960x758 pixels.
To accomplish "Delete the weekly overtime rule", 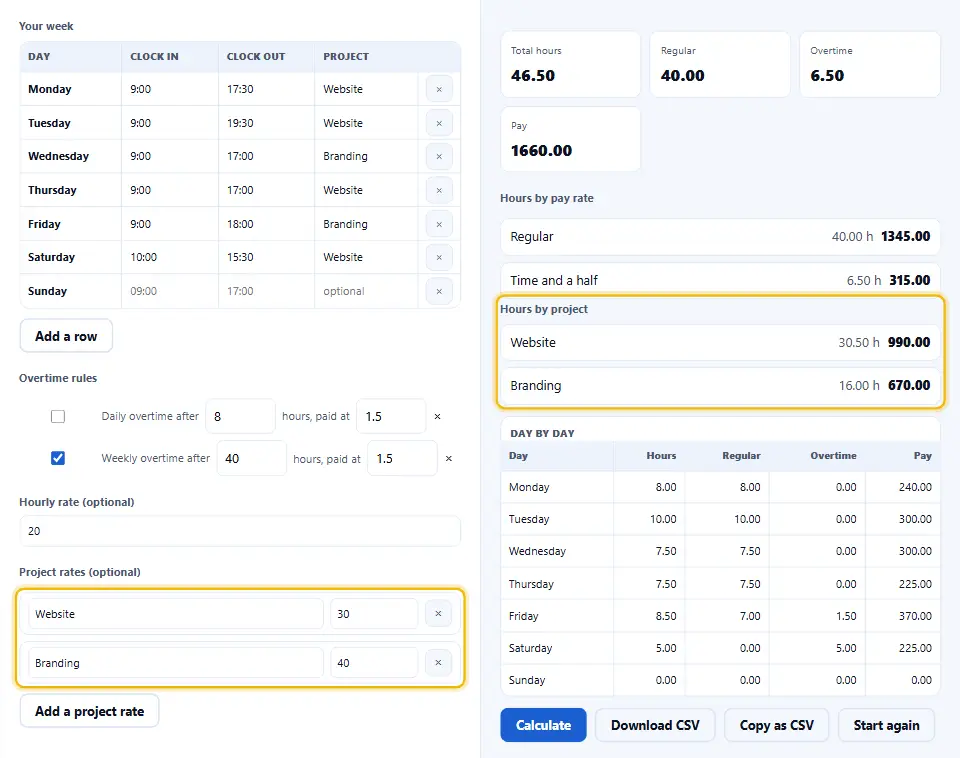I will 449,459.
